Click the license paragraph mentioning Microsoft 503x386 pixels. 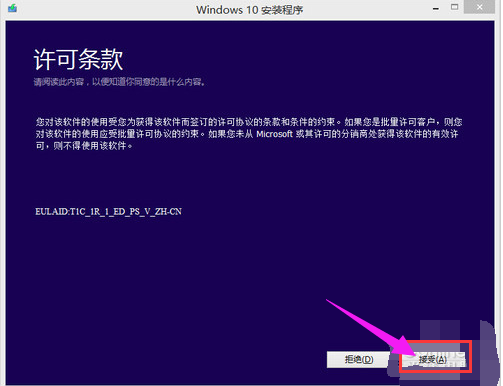tap(249, 134)
